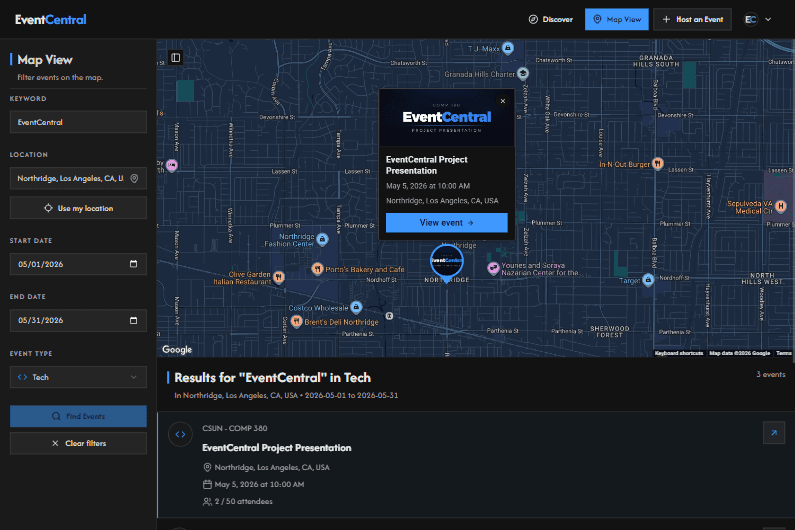The image size is (795, 530).
Task: Focus the End Date field 05/31/2026
Action: click(x=78, y=321)
